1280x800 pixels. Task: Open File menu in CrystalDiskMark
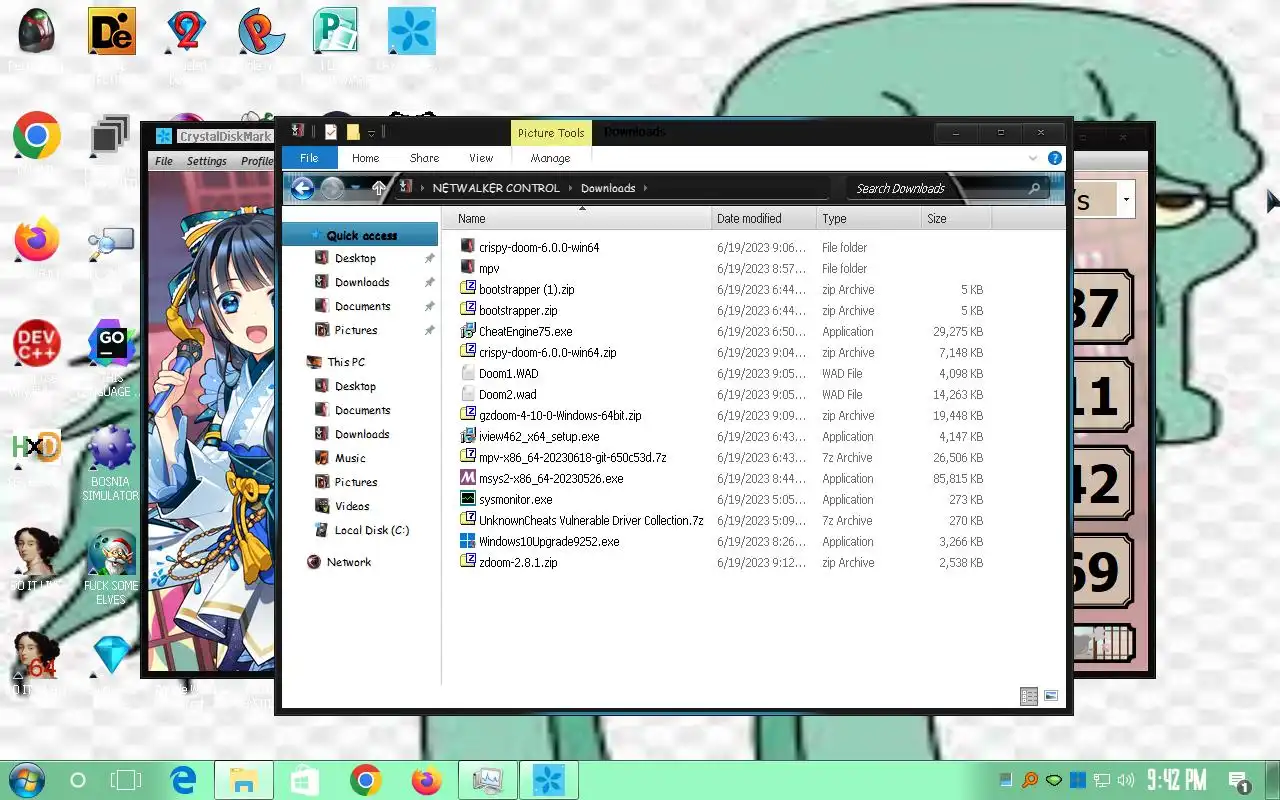pyautogui.click(x=164, y=161)
